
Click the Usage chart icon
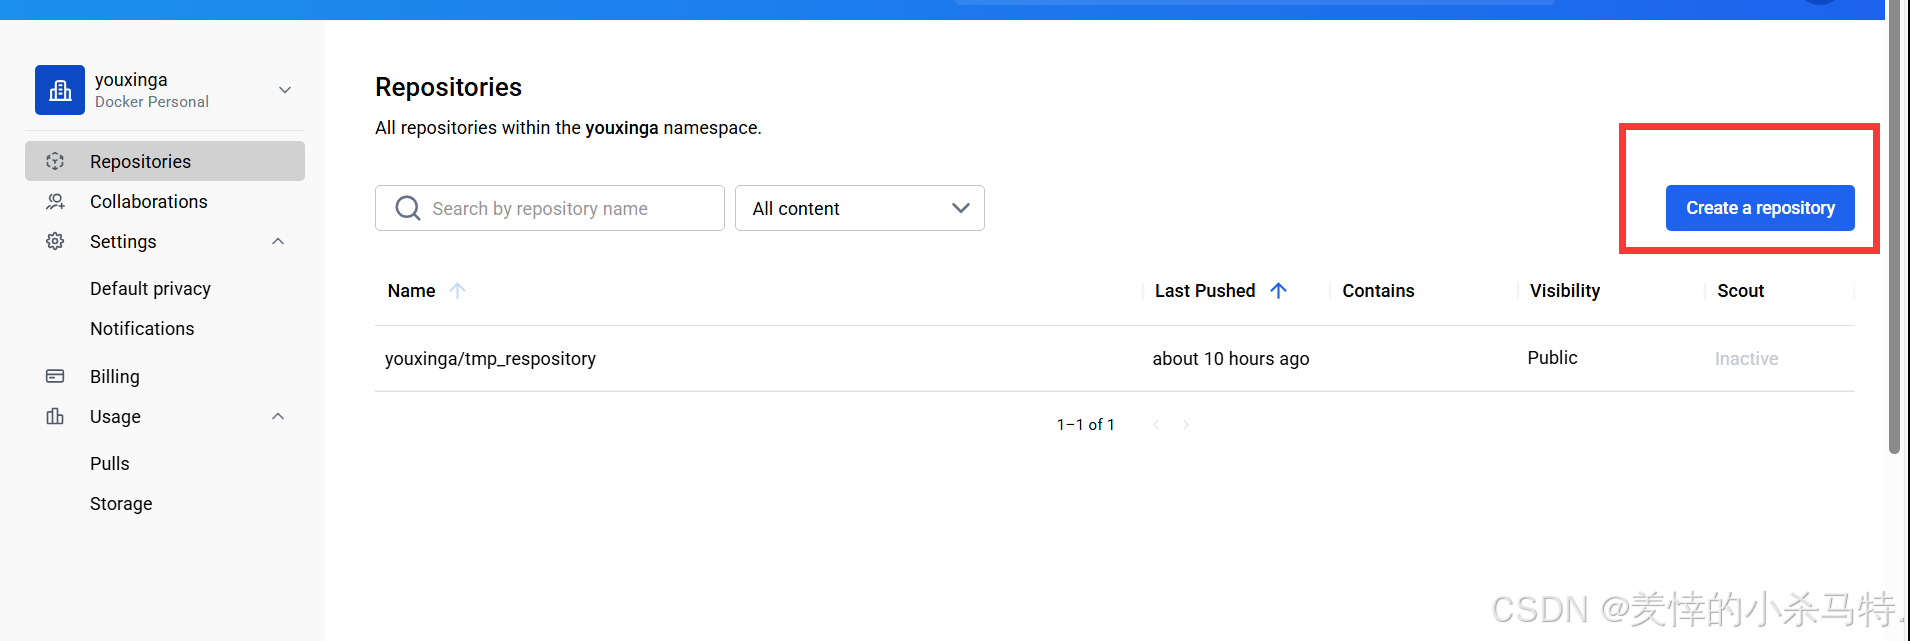pos(55,417)
